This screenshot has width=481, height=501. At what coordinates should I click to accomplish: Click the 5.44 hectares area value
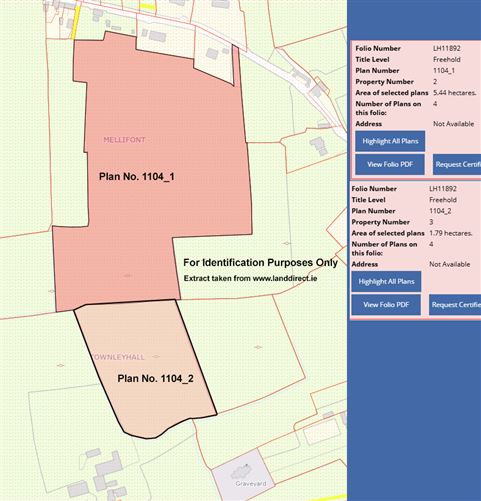[x=455, y=93]
